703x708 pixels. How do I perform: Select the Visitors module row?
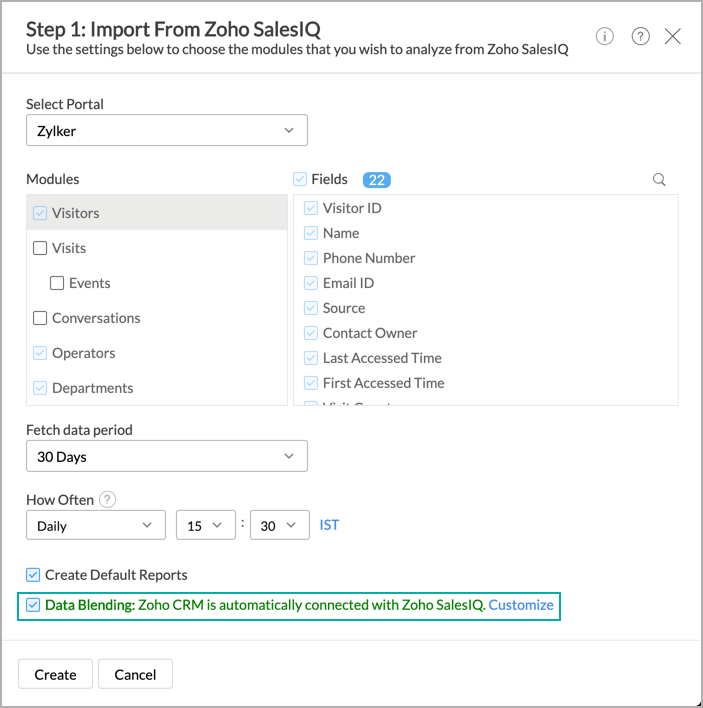[156, 213]
